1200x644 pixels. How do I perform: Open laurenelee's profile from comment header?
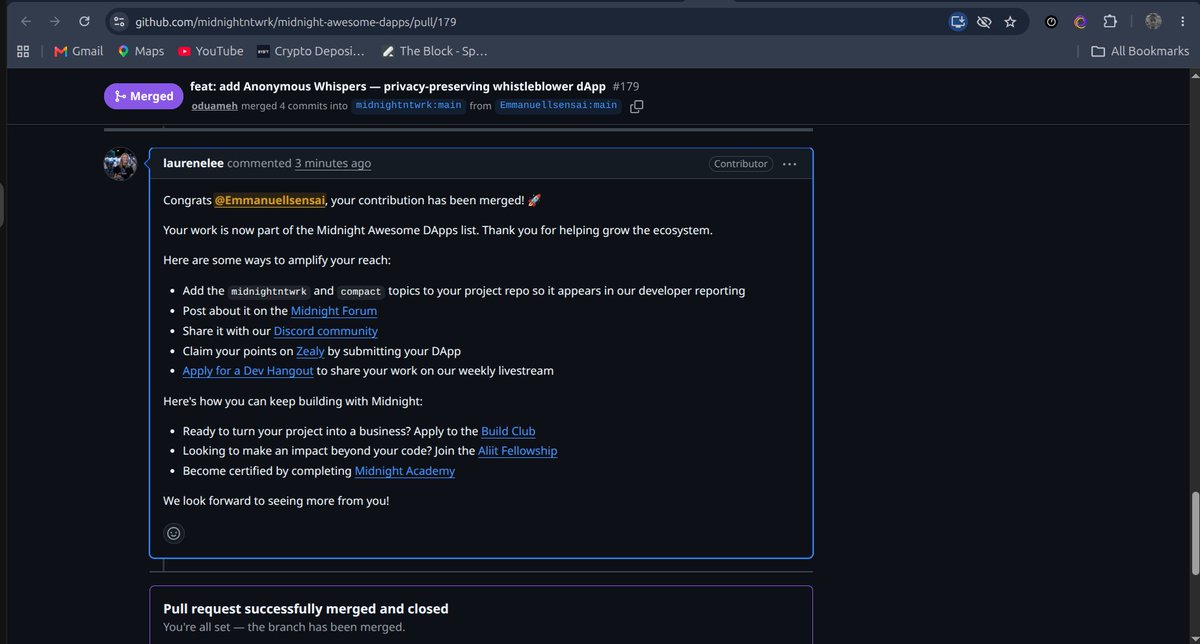click(x=193, y=163)
